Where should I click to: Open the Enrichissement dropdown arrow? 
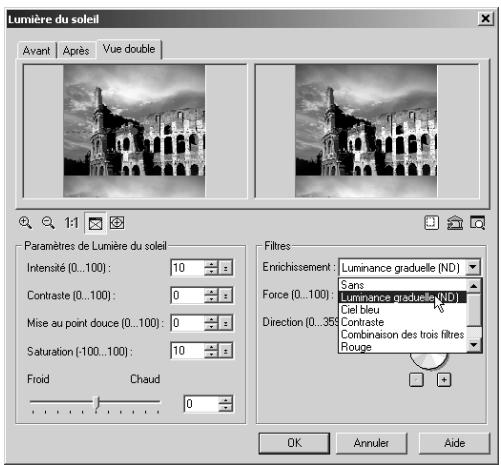[473, 267]
